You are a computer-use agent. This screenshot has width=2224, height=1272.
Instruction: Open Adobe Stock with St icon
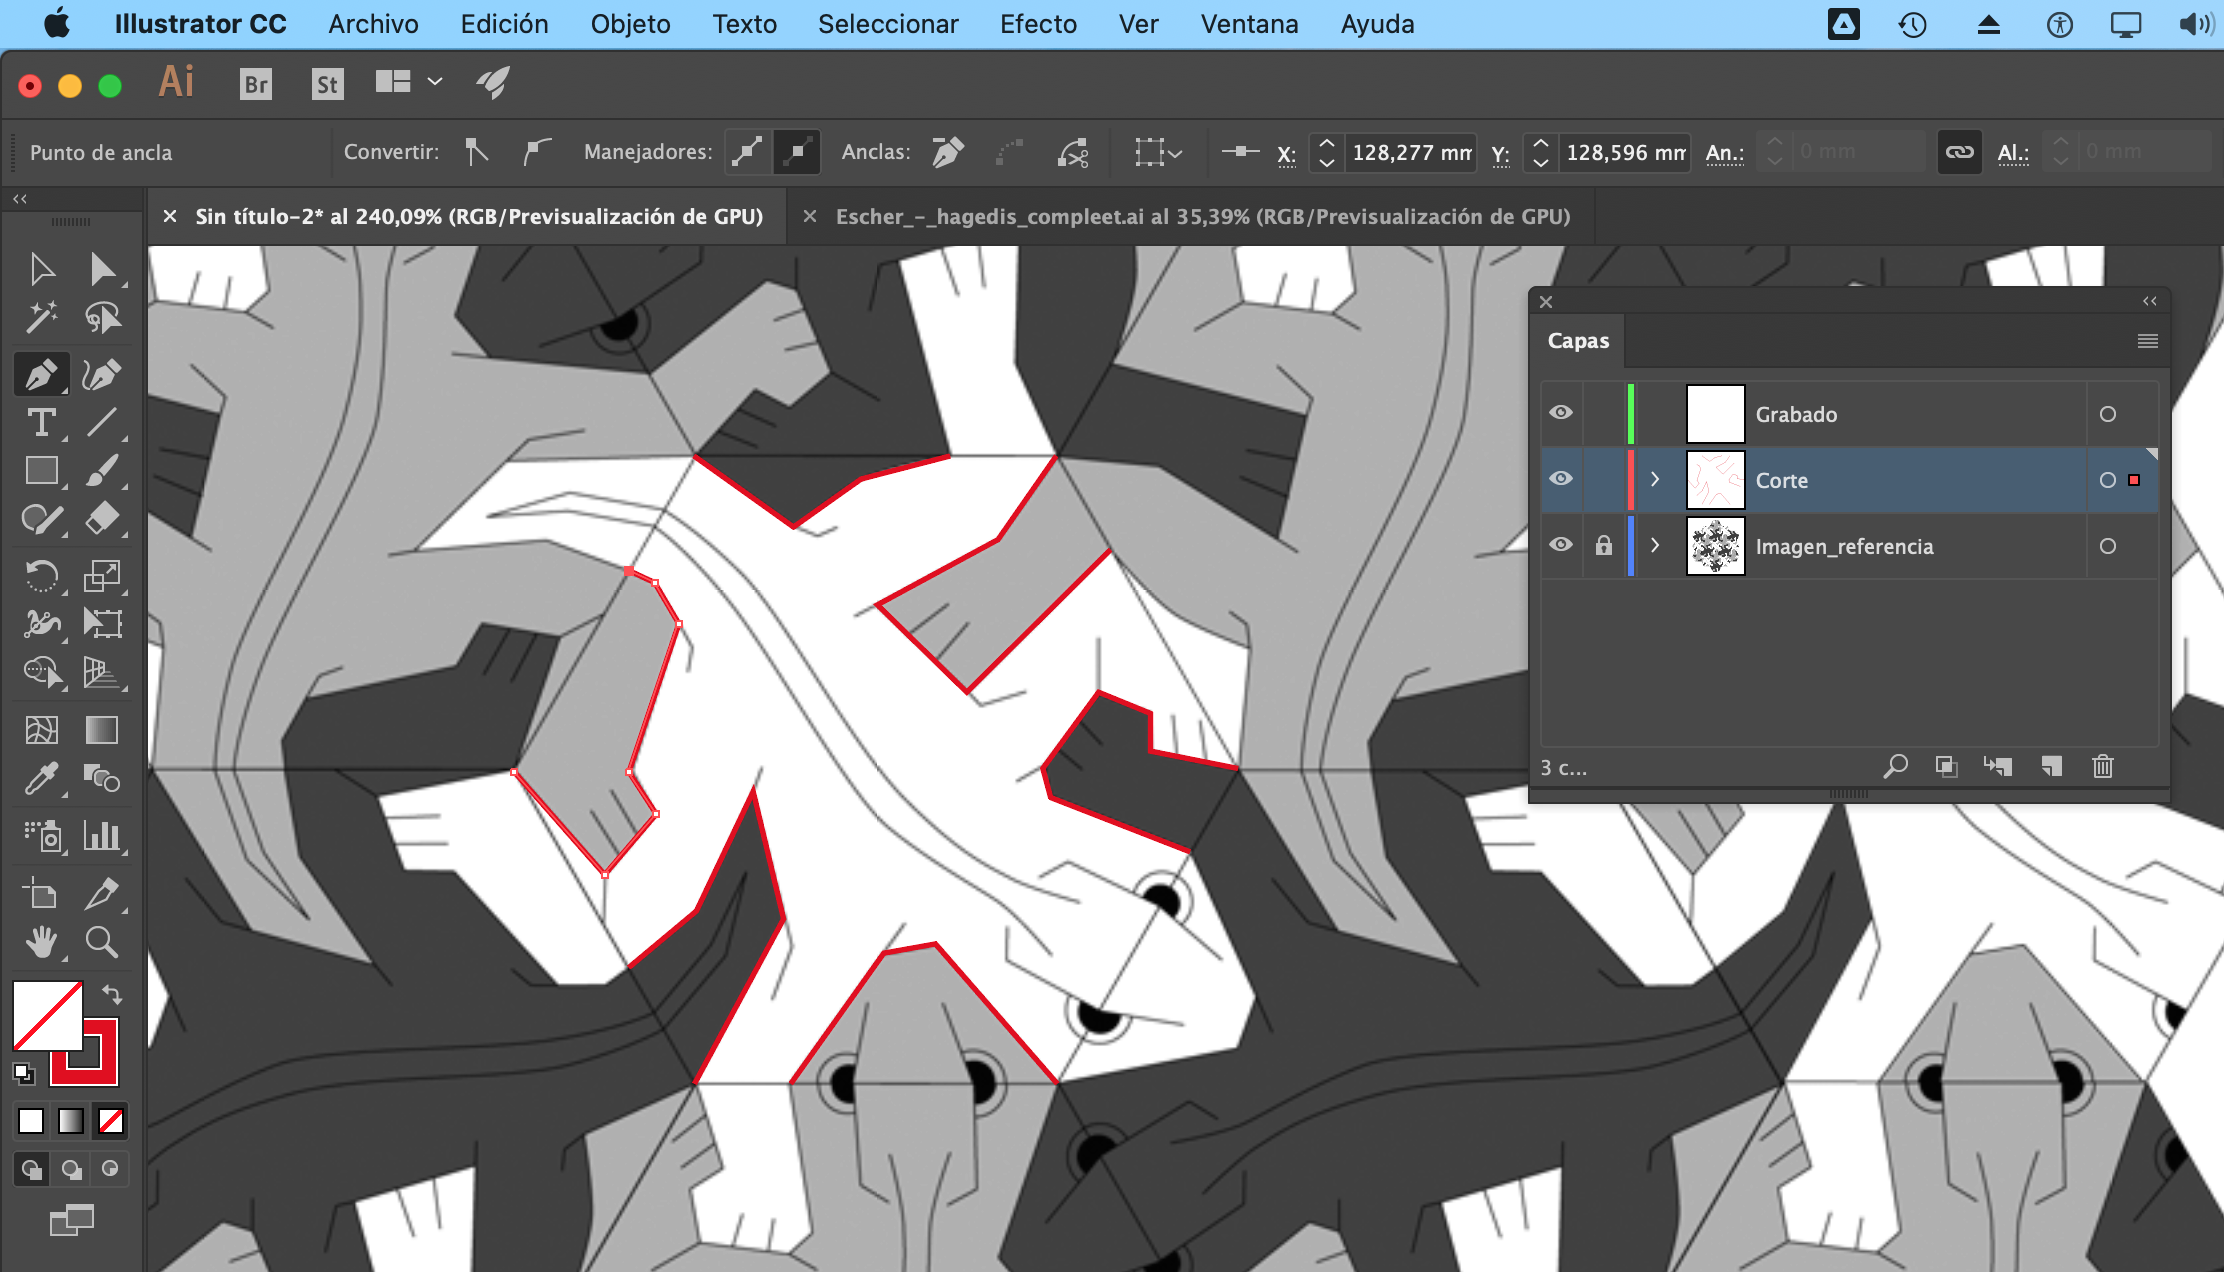click(x=327, y=84)
